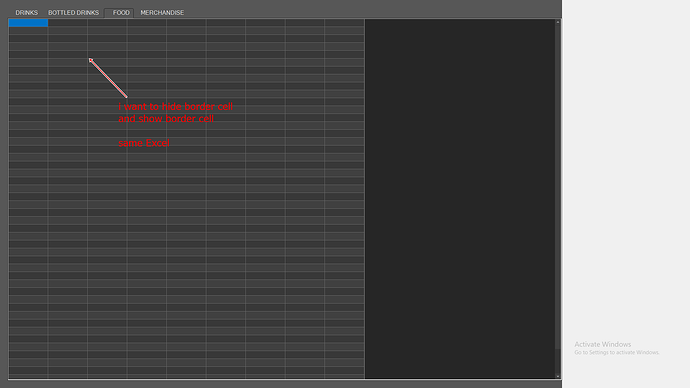Click the scroll-up arrow of the vertical scrollbar
The image size is (690, 388).
[x=558, y=22]
